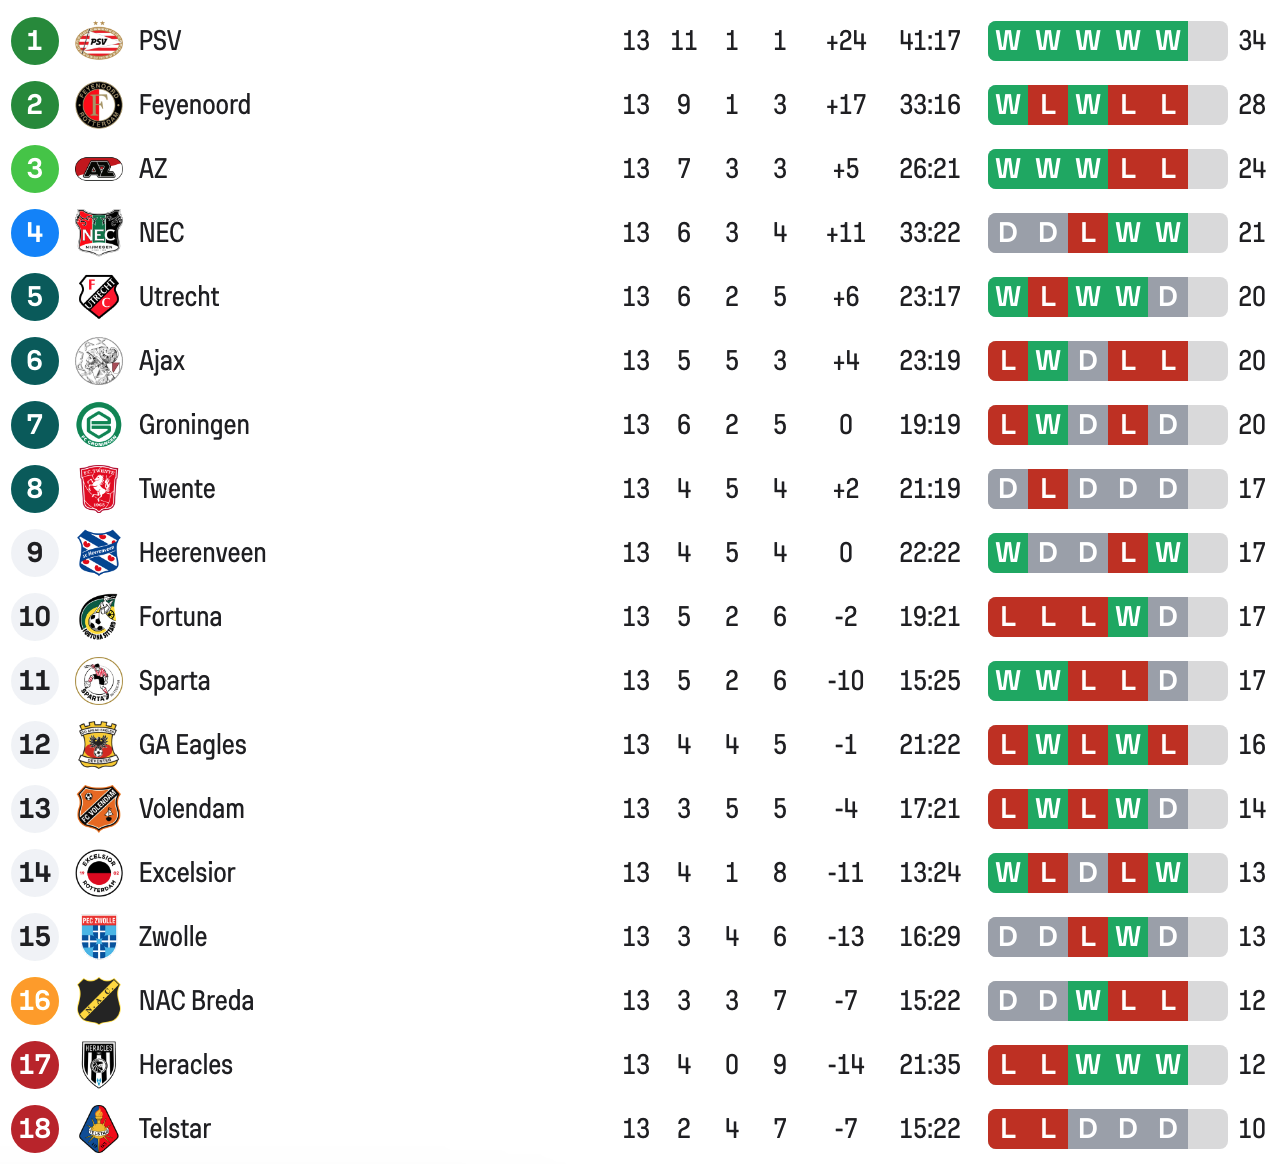
Task: Open the Twente team name link
Action: tap(176, 489)
